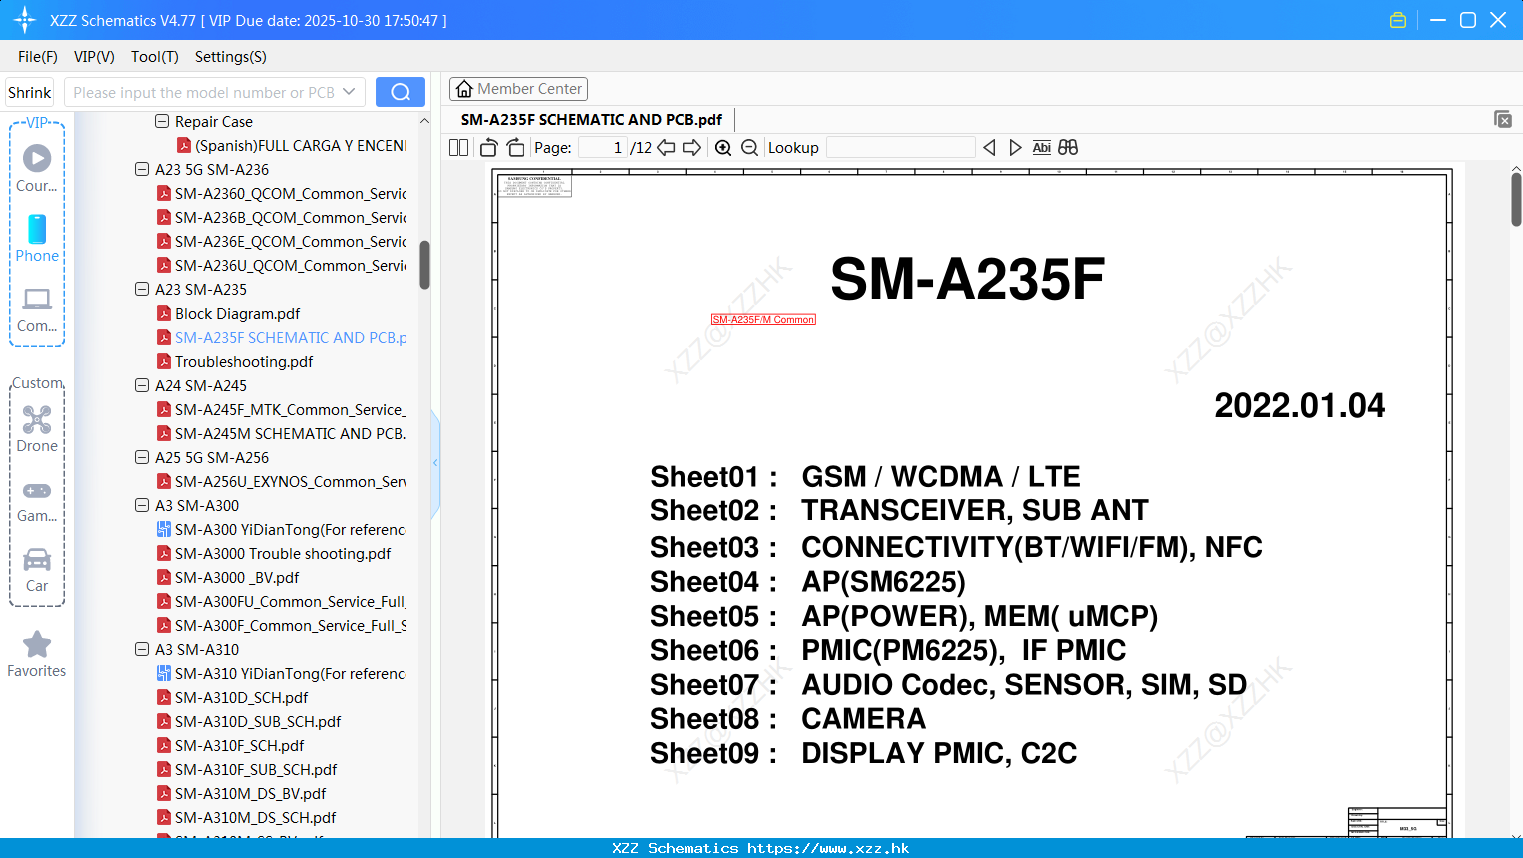Open Member Center

518,89
